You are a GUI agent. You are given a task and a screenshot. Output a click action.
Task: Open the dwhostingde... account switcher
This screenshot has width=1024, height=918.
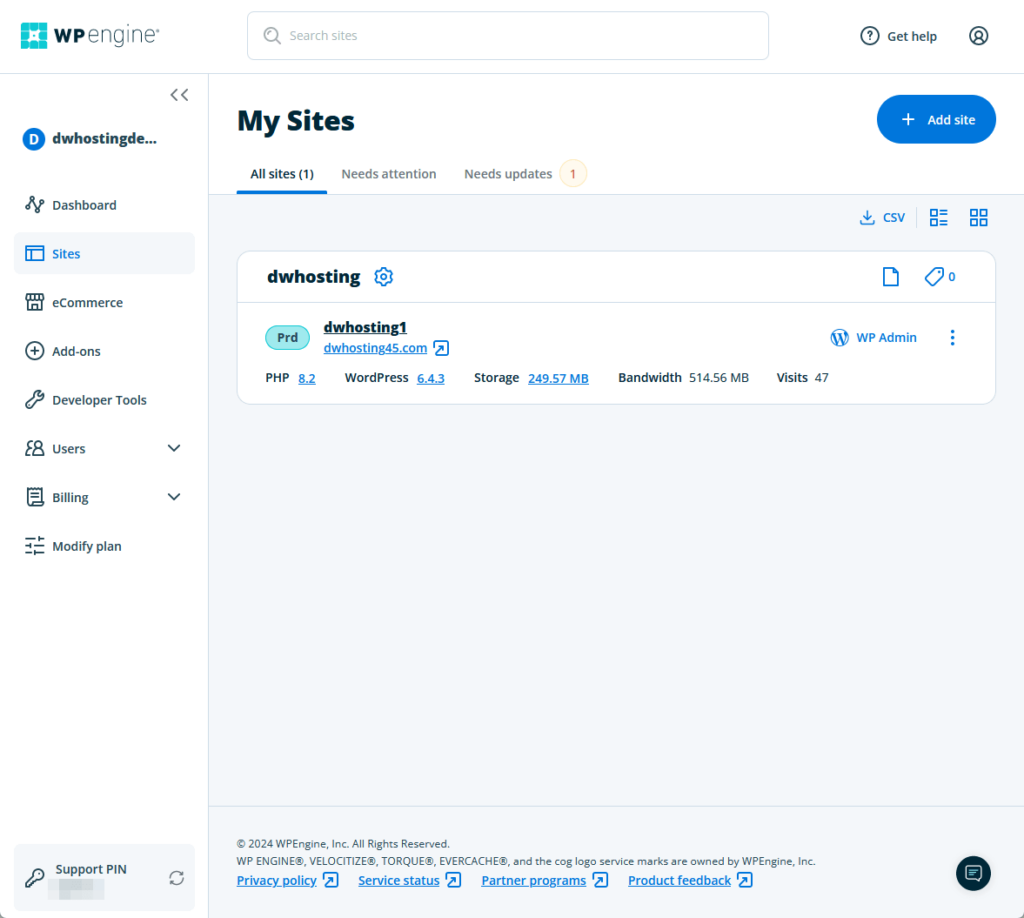click(91, 138)
